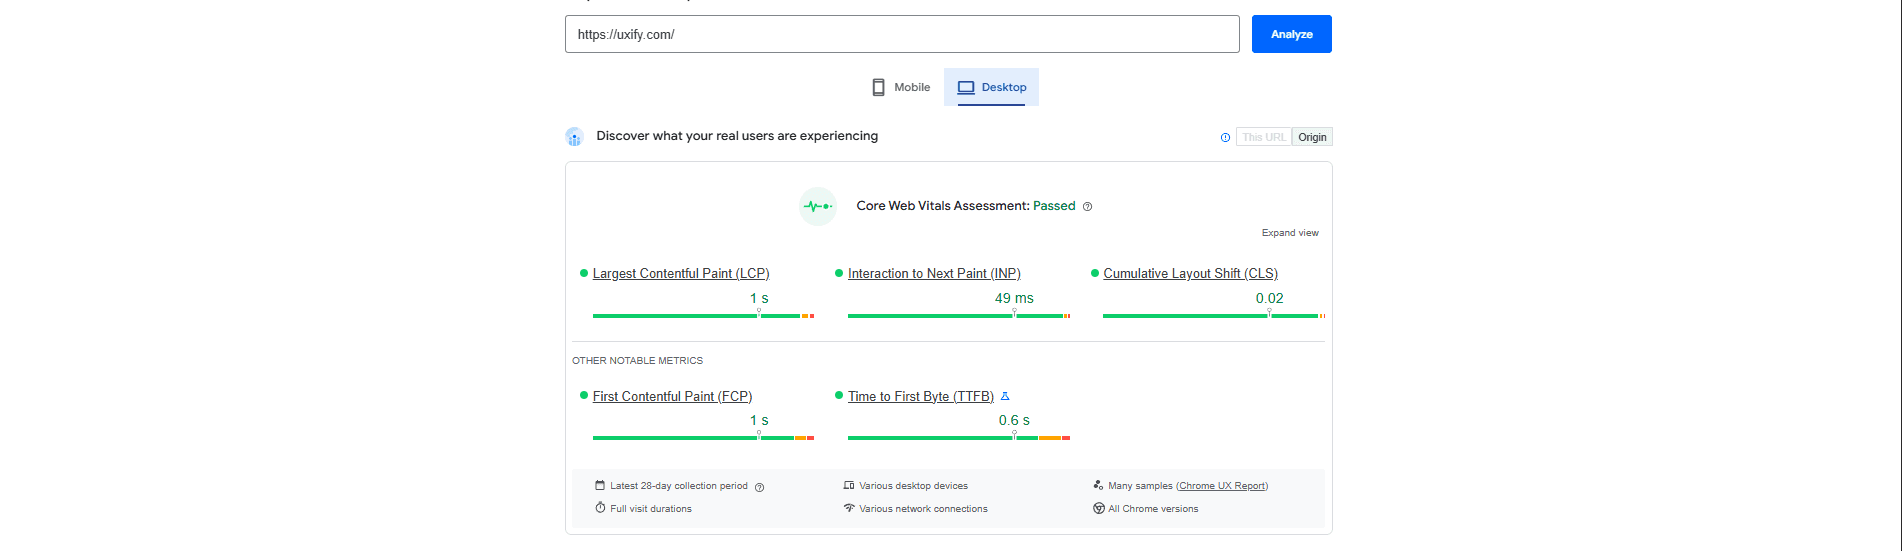Click the Various network connections text
Viewport: 1902px width, 551px height.
[x=923, y=509]
